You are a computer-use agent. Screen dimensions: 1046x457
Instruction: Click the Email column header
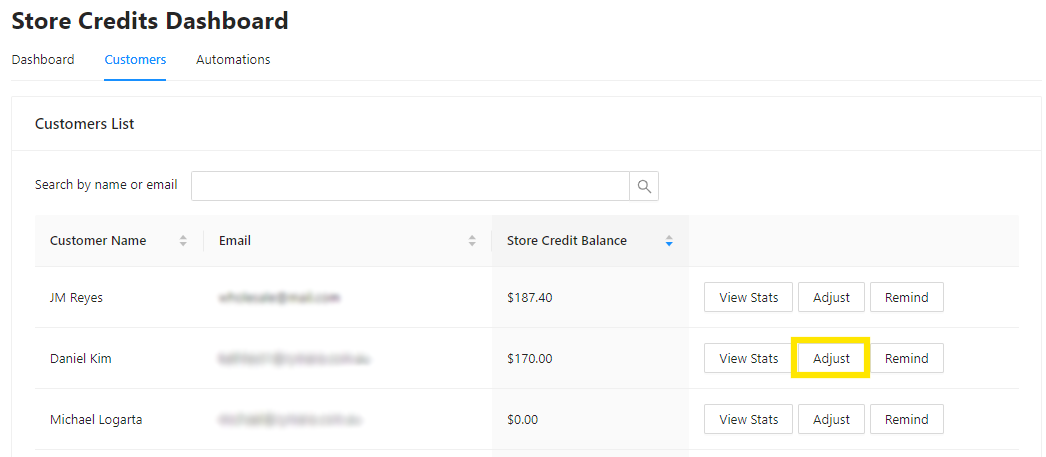pyautogui.click(x=348, y=241)
